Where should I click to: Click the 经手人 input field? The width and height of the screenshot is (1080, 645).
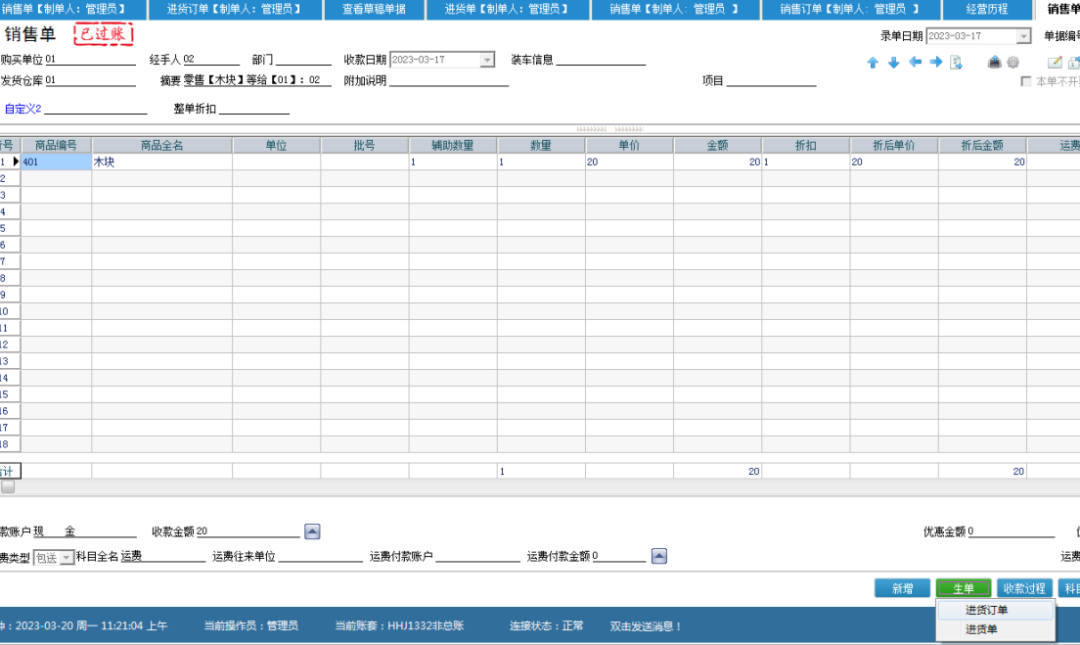(211, 60)
